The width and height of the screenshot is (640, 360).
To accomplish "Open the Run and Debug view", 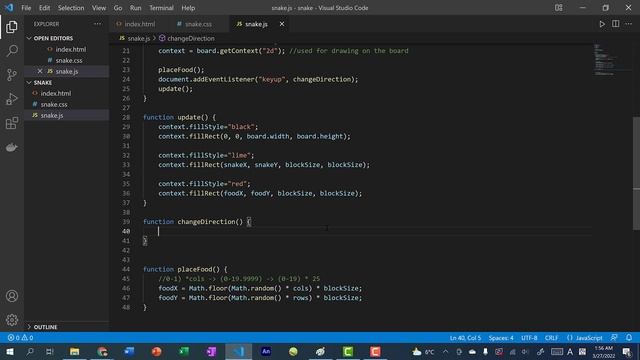I will [x=12, y=99].
